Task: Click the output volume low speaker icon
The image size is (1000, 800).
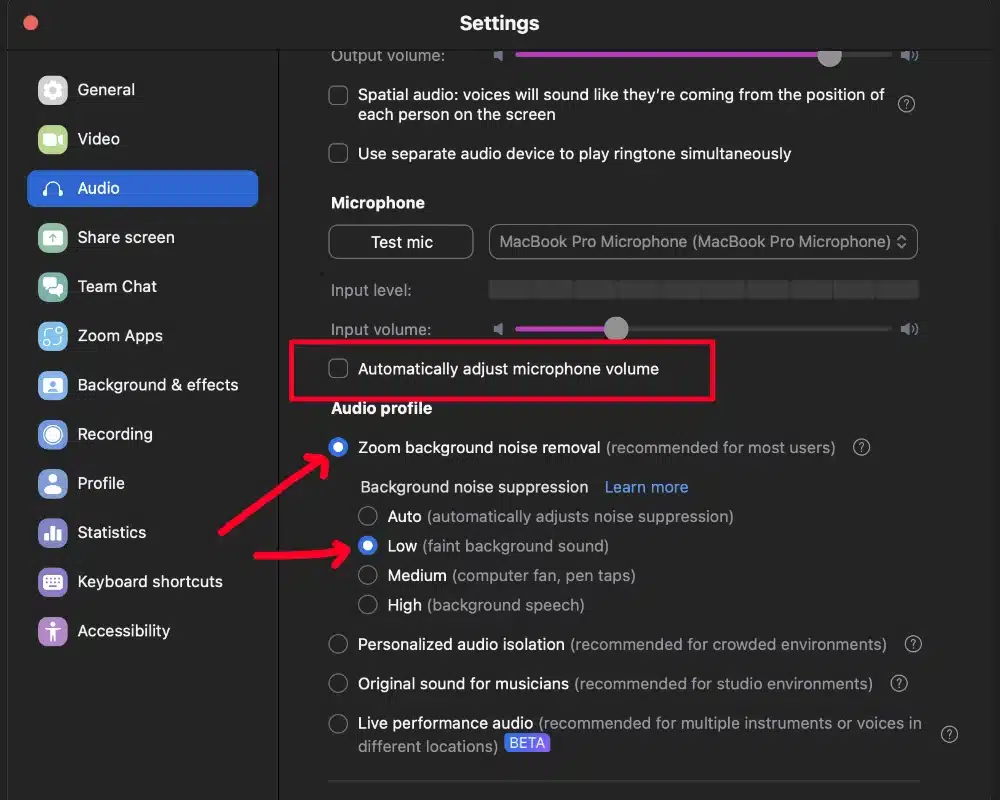Action: [498, 55]
